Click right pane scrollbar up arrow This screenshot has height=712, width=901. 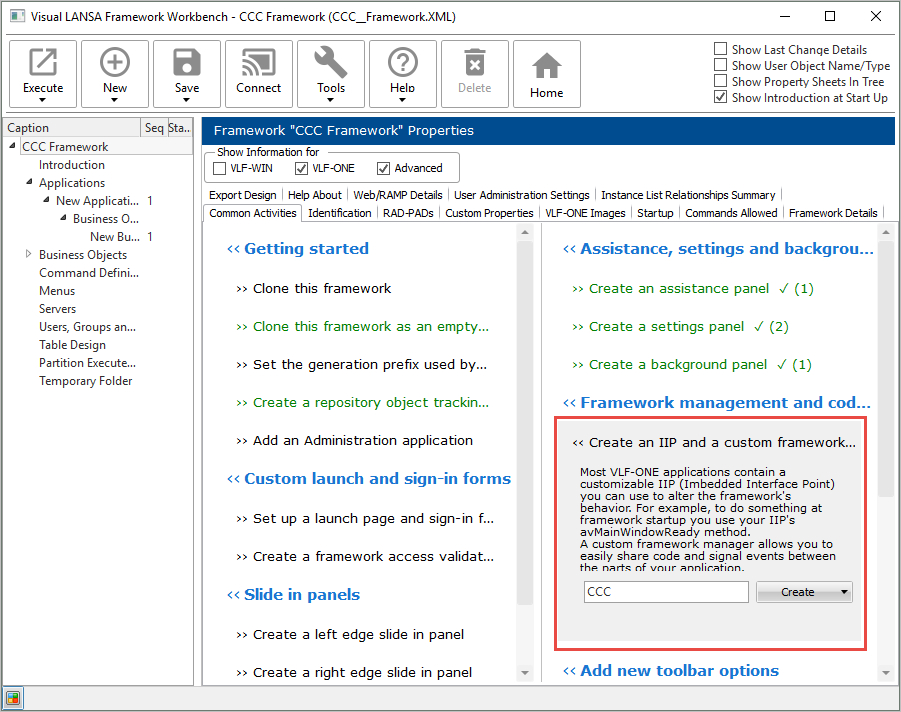click(x=885, y=232)
